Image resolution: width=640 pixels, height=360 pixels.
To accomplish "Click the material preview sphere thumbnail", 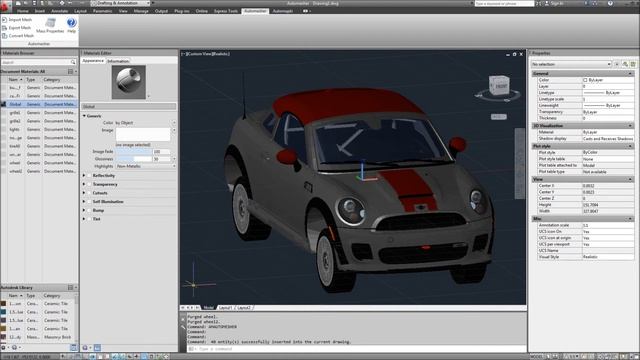I will (x=129, y=82).
